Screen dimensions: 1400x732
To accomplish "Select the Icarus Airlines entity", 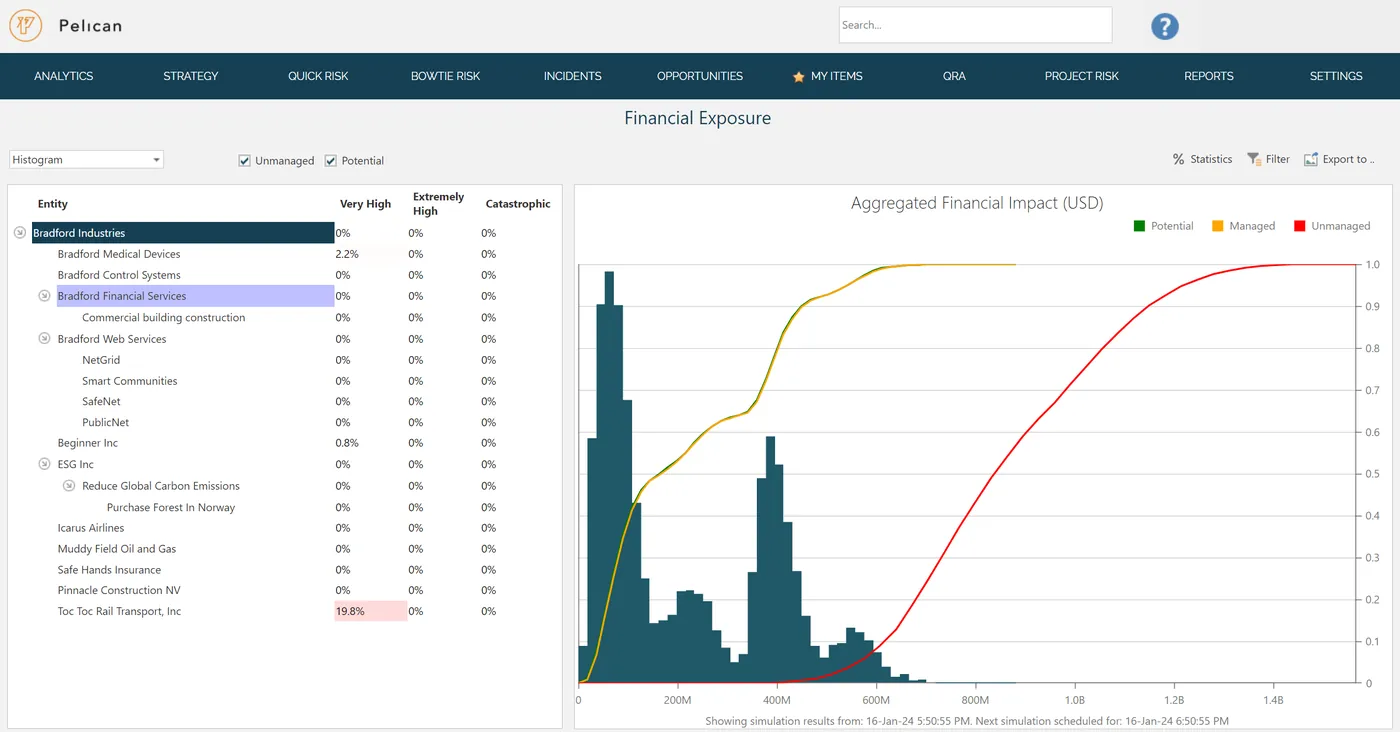I will pyautogui.click(x=91, y=528).
